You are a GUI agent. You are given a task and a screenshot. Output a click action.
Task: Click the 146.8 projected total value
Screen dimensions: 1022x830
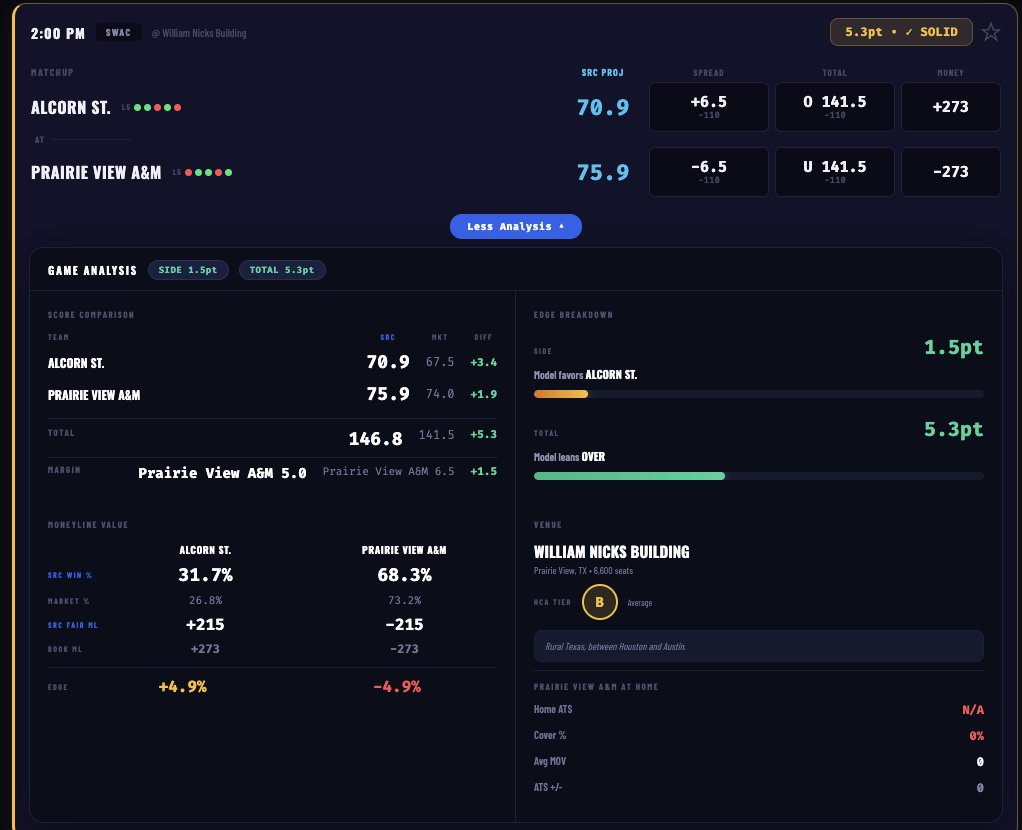pyautogui.click(x=375, y=439)
